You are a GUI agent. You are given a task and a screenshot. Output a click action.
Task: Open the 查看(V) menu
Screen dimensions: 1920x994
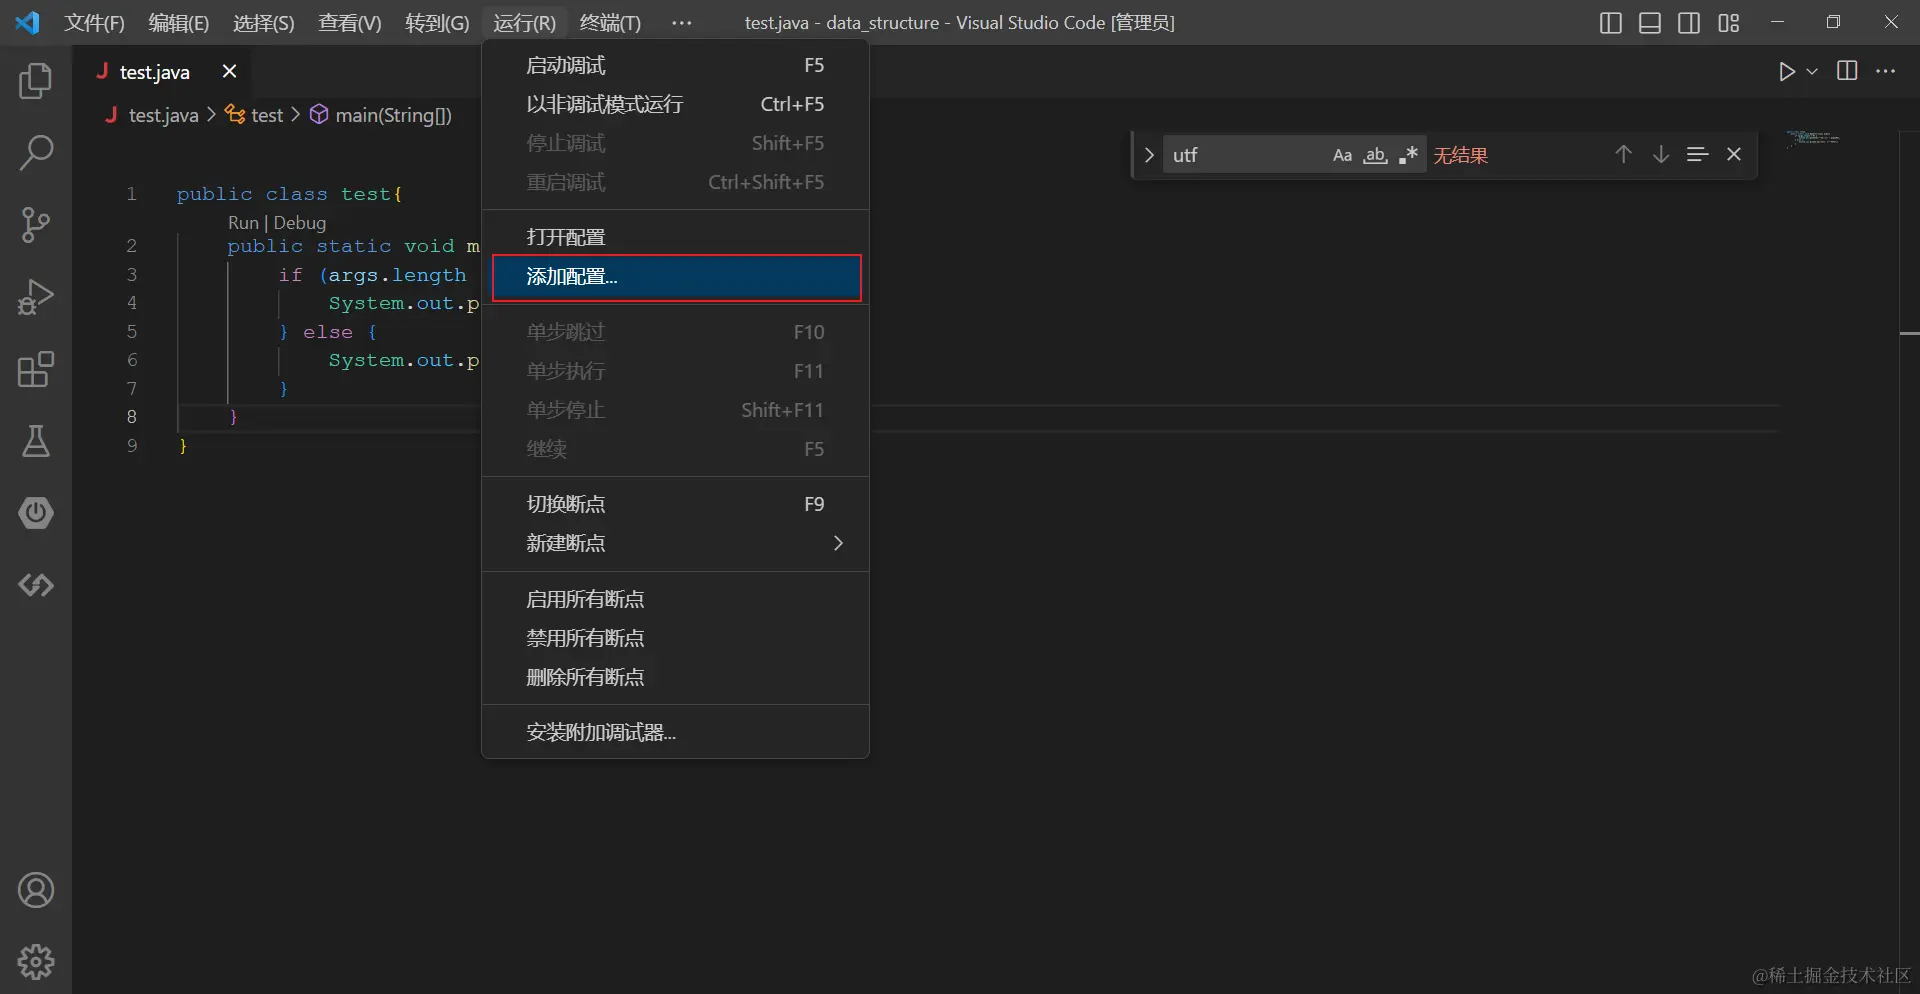[x=349, y=23]
